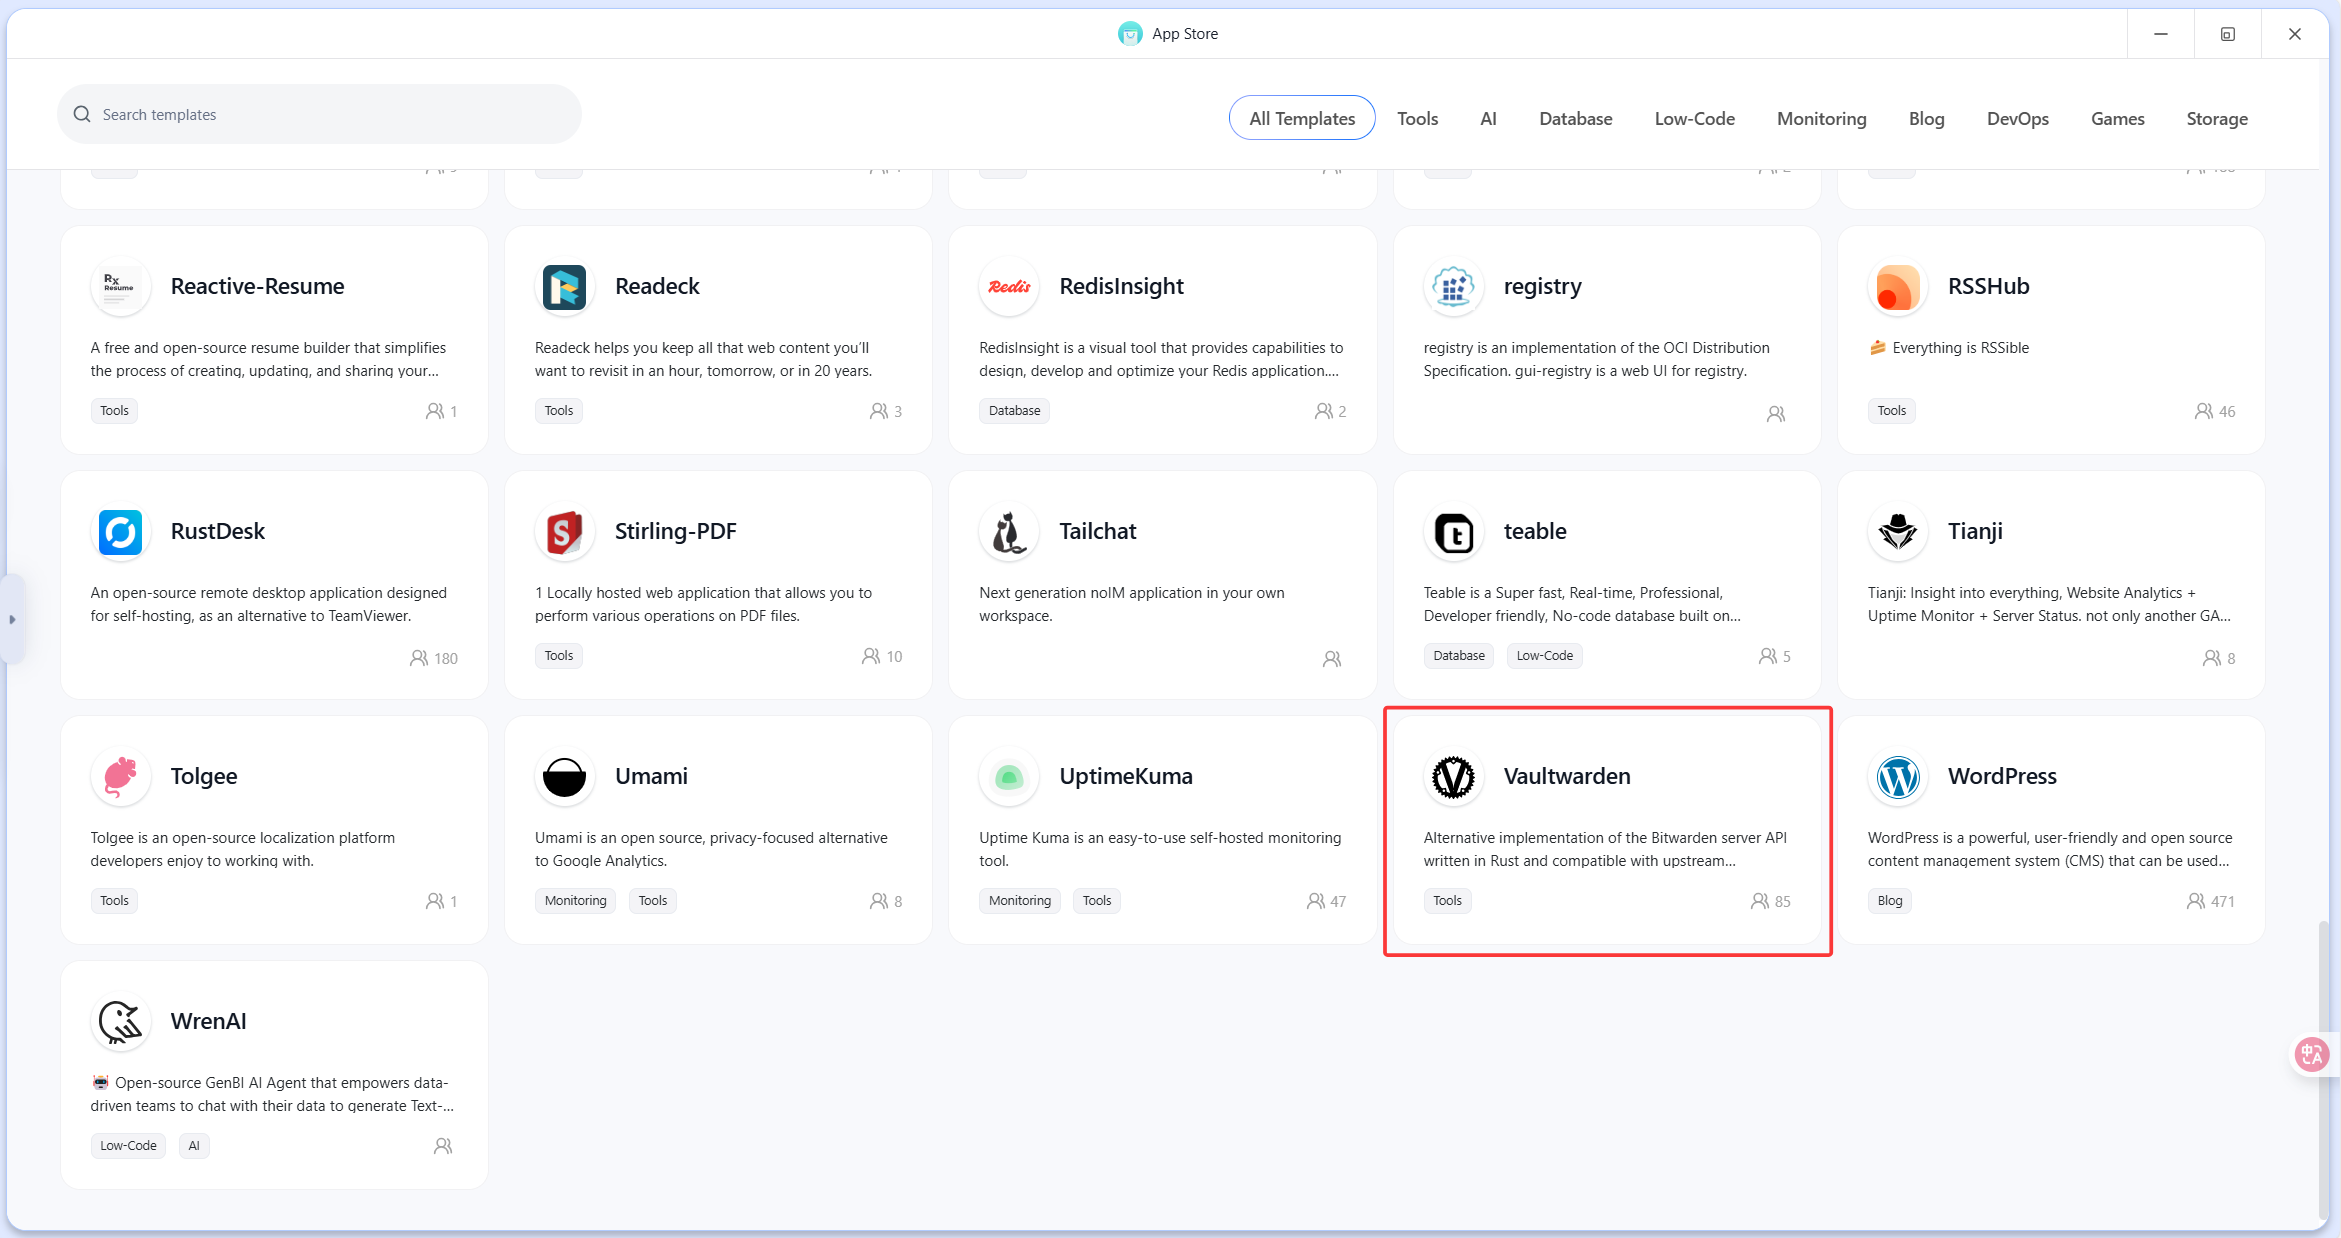The width and height of the screenshot is (2341, 1238).
Task: Select the Umami black icon
Action: 564,777
